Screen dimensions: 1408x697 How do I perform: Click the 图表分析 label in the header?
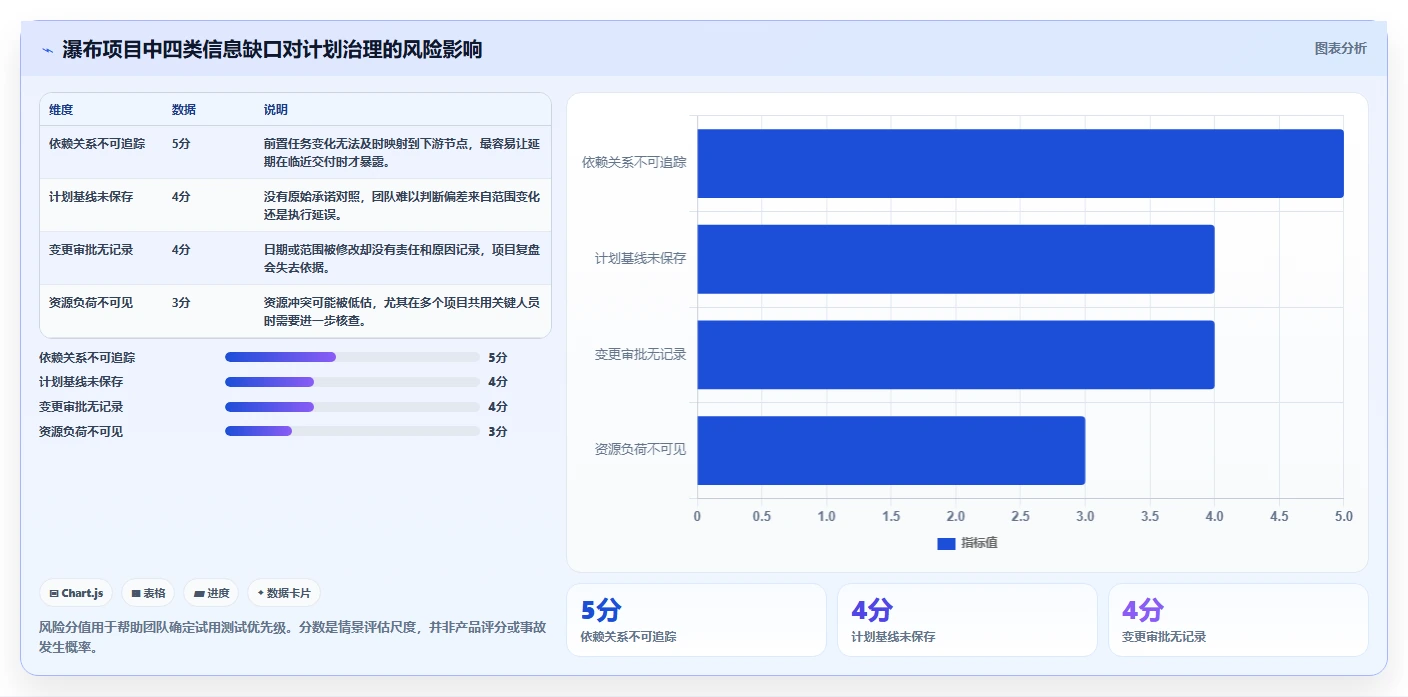[1340, 48]
